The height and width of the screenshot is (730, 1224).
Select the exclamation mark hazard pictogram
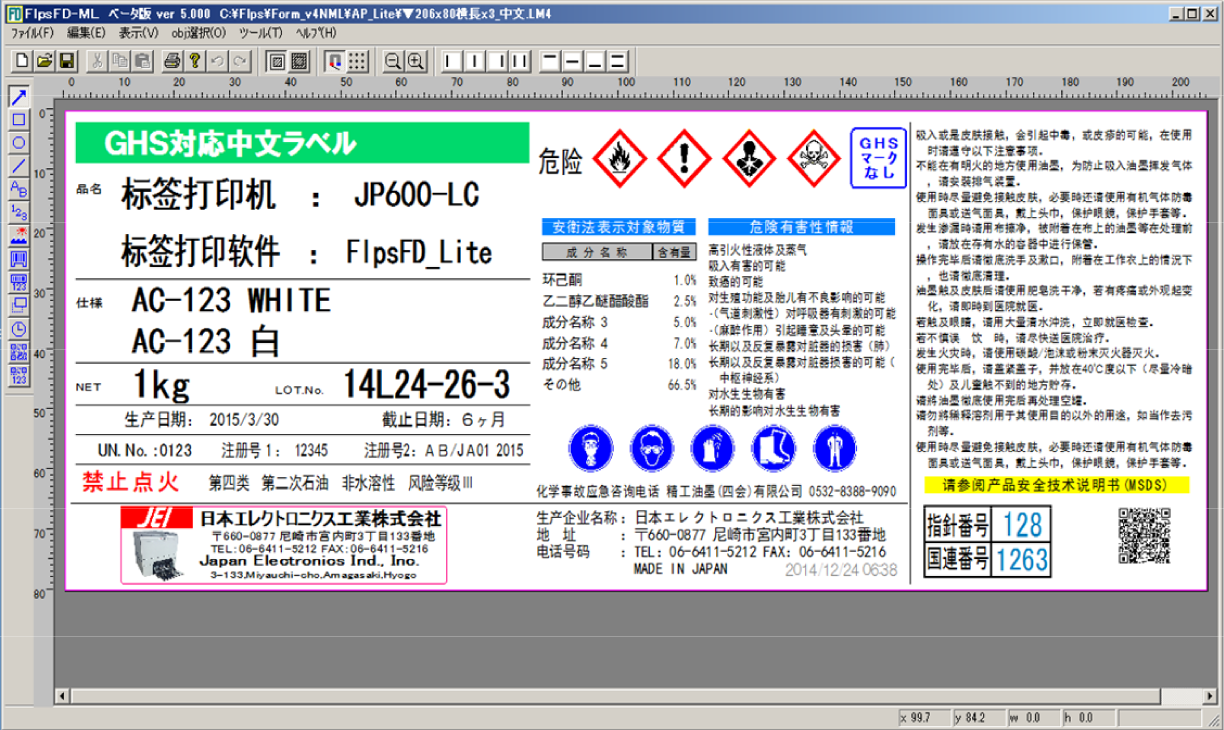click(682, 156)
